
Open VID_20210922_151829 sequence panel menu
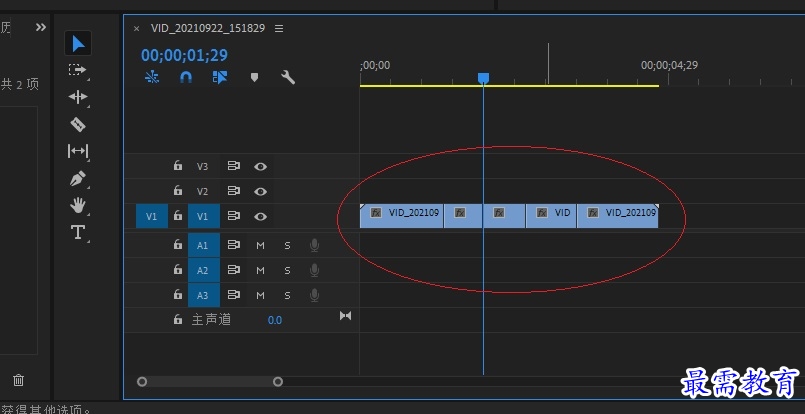279,29
